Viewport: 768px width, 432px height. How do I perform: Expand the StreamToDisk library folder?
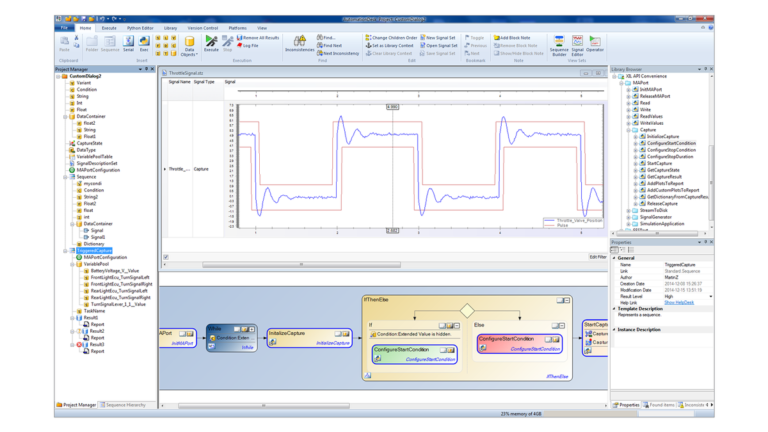click(x=628, y=211)
